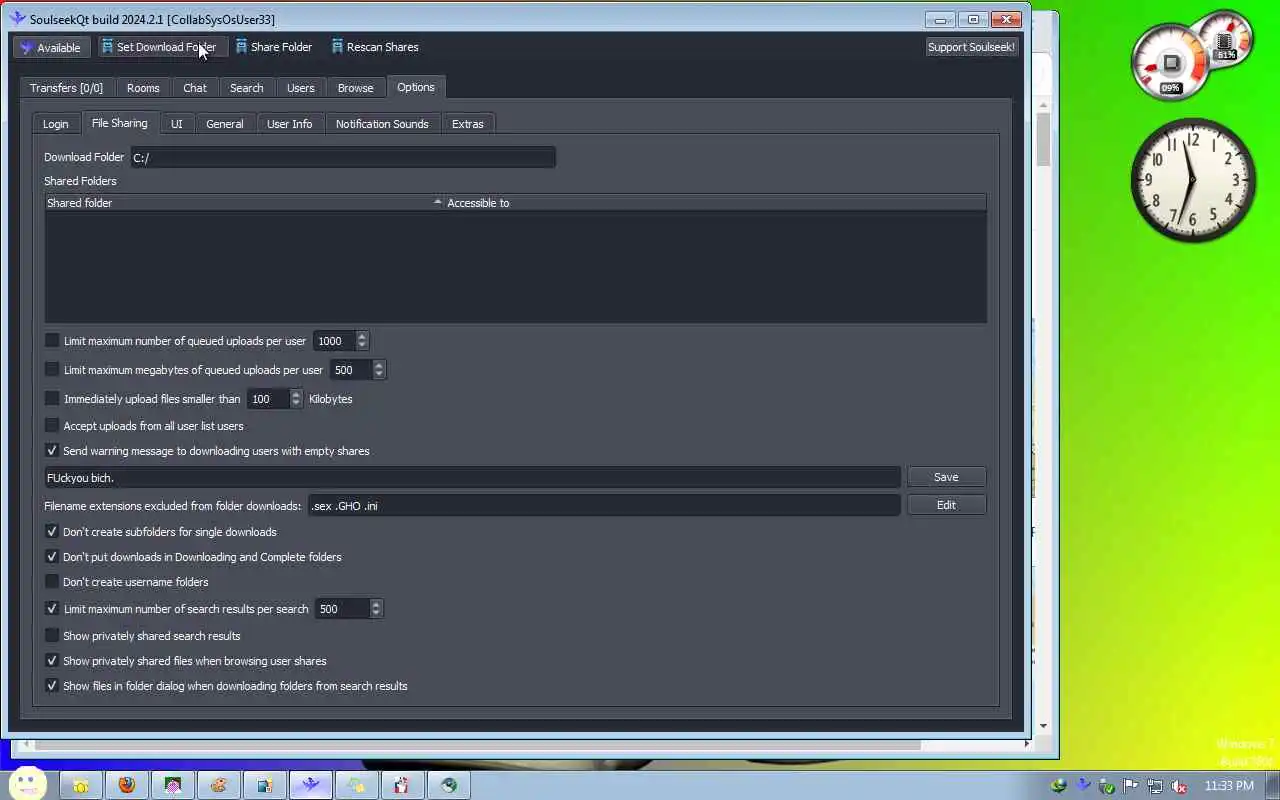Switch to the Extras sub-tab
Viewport: 1280px width, 800px height.
pos(468,124)
